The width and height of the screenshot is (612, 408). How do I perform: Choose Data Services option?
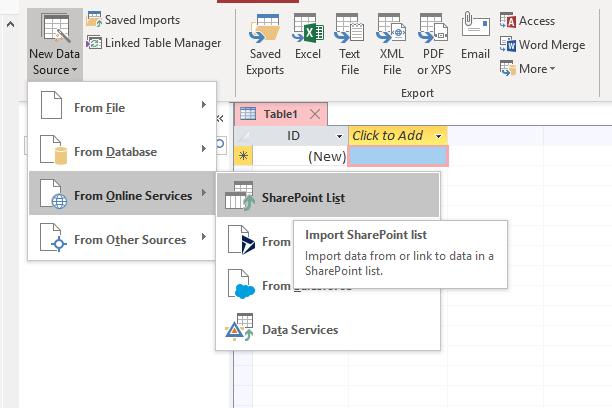tap(328, 328)
